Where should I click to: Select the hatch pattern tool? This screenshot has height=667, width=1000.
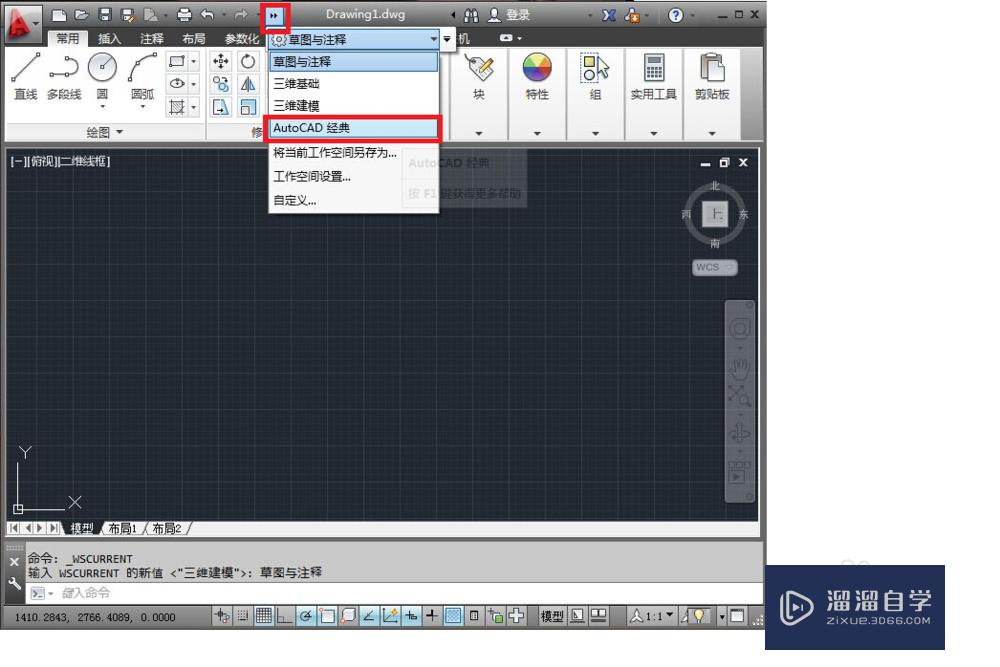coord(177,106)
